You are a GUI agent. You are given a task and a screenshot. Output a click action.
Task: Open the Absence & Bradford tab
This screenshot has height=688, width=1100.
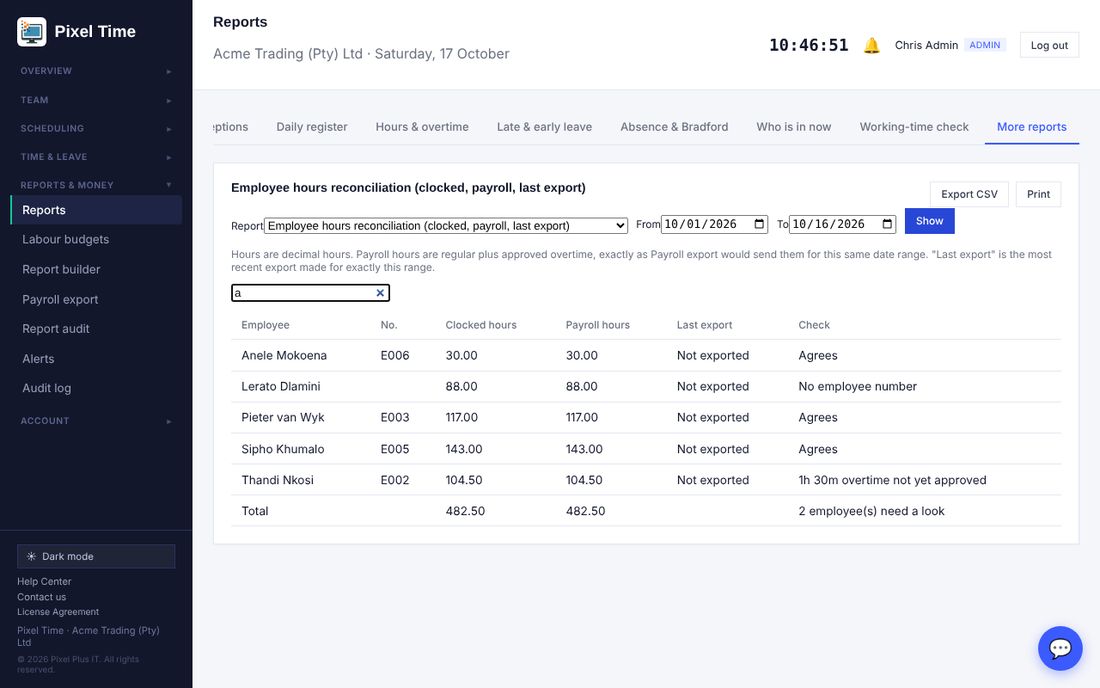[674, 127]
